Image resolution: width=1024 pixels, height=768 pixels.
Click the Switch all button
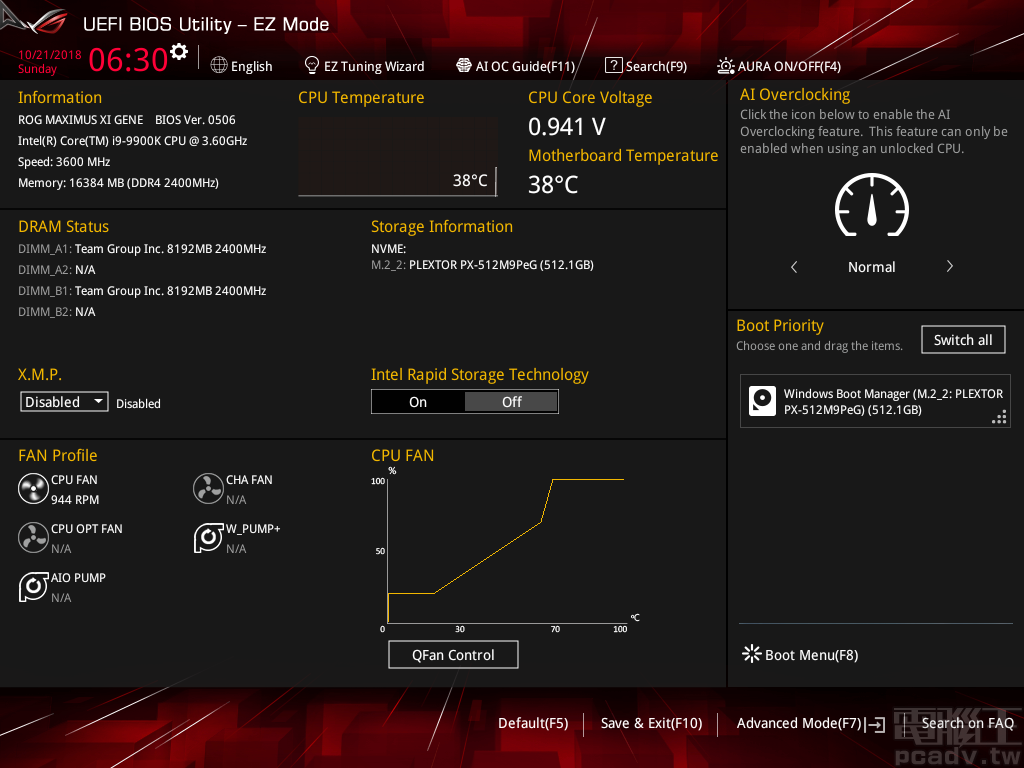pos(963,340)
